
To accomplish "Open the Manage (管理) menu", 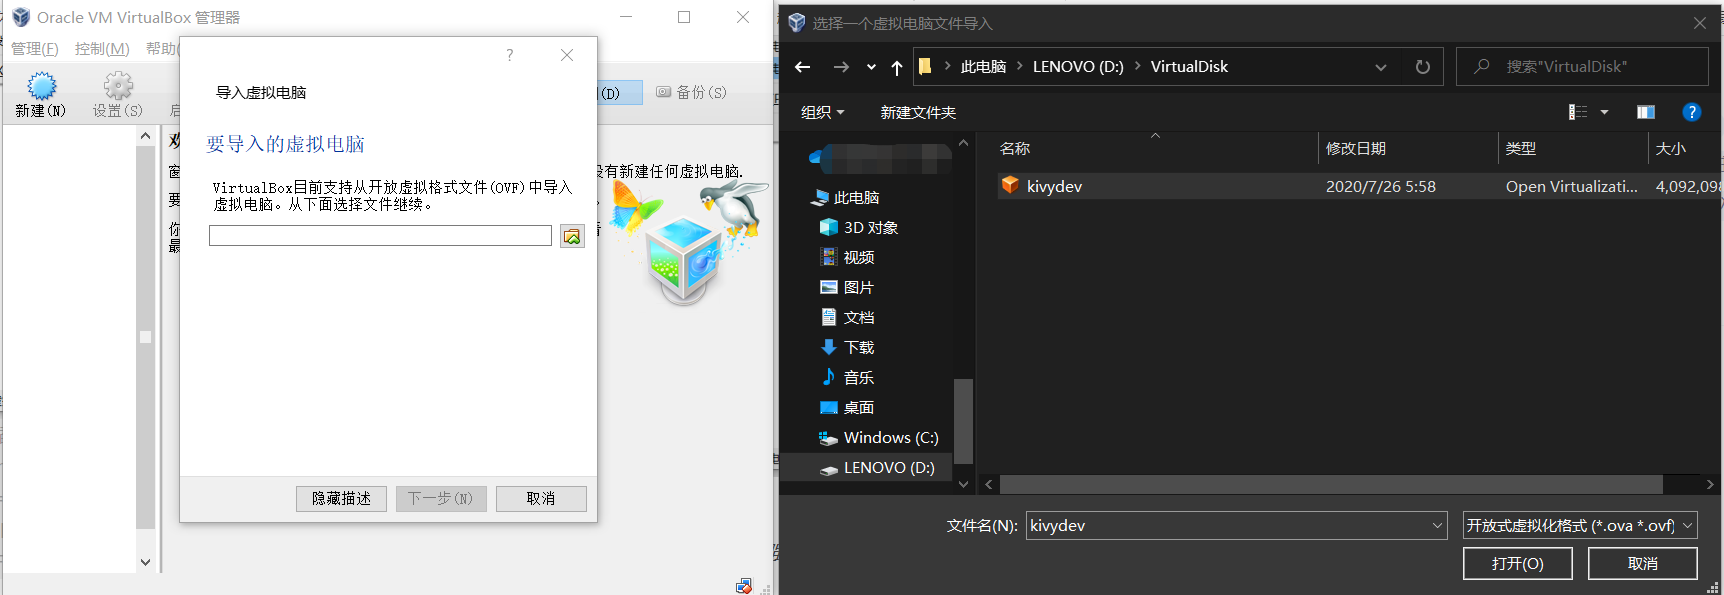I will click(35, 48).
